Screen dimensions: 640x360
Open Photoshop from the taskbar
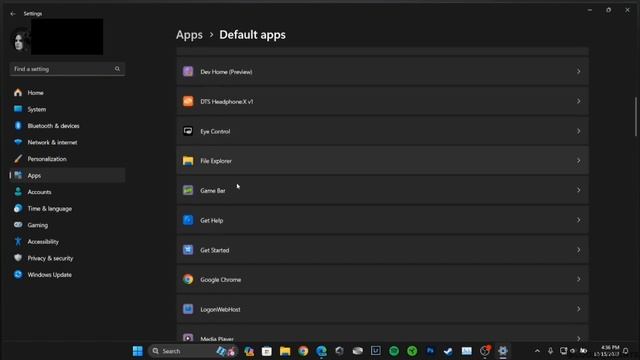point(430,351)
